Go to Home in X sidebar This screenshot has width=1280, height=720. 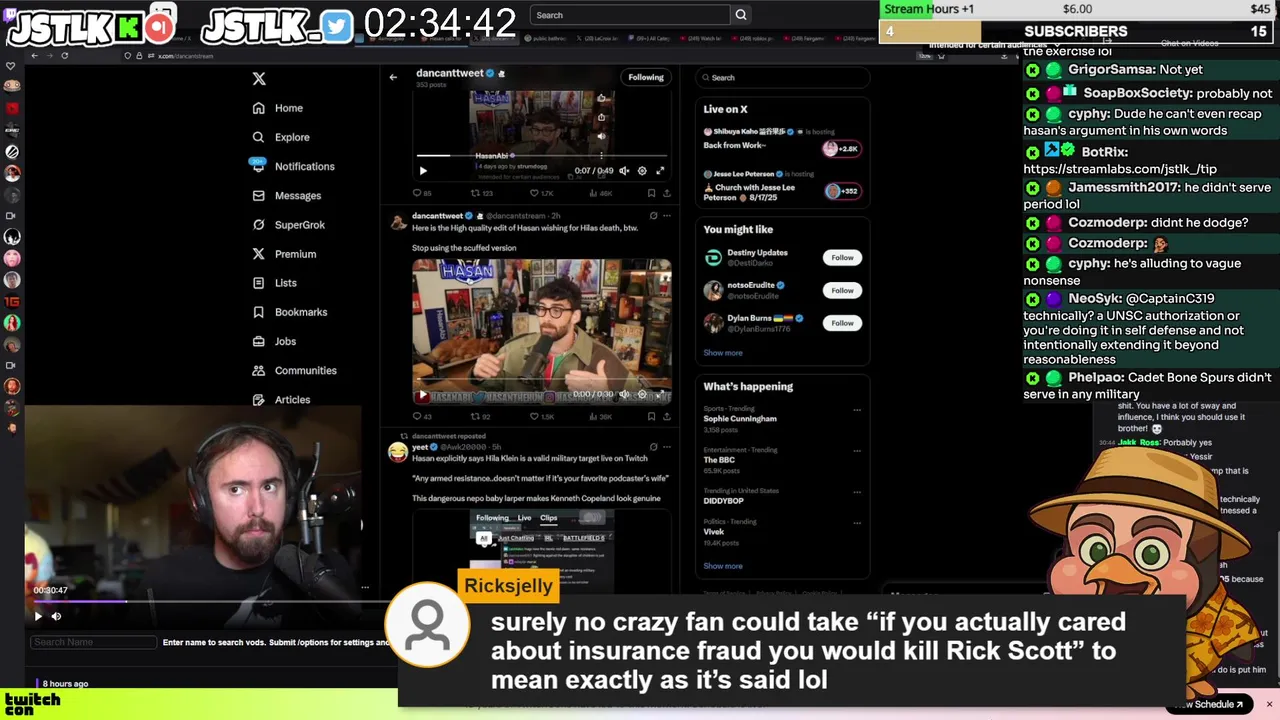(x=278, y=108)
